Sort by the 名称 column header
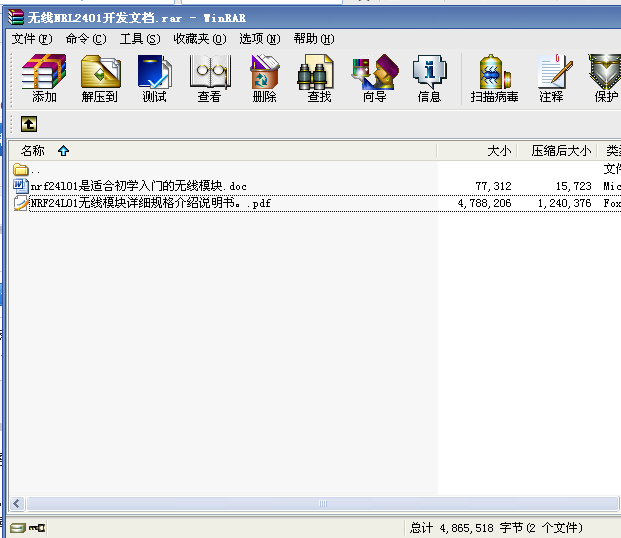This screenshot has width=621, height=538. (x=223, y=151)
